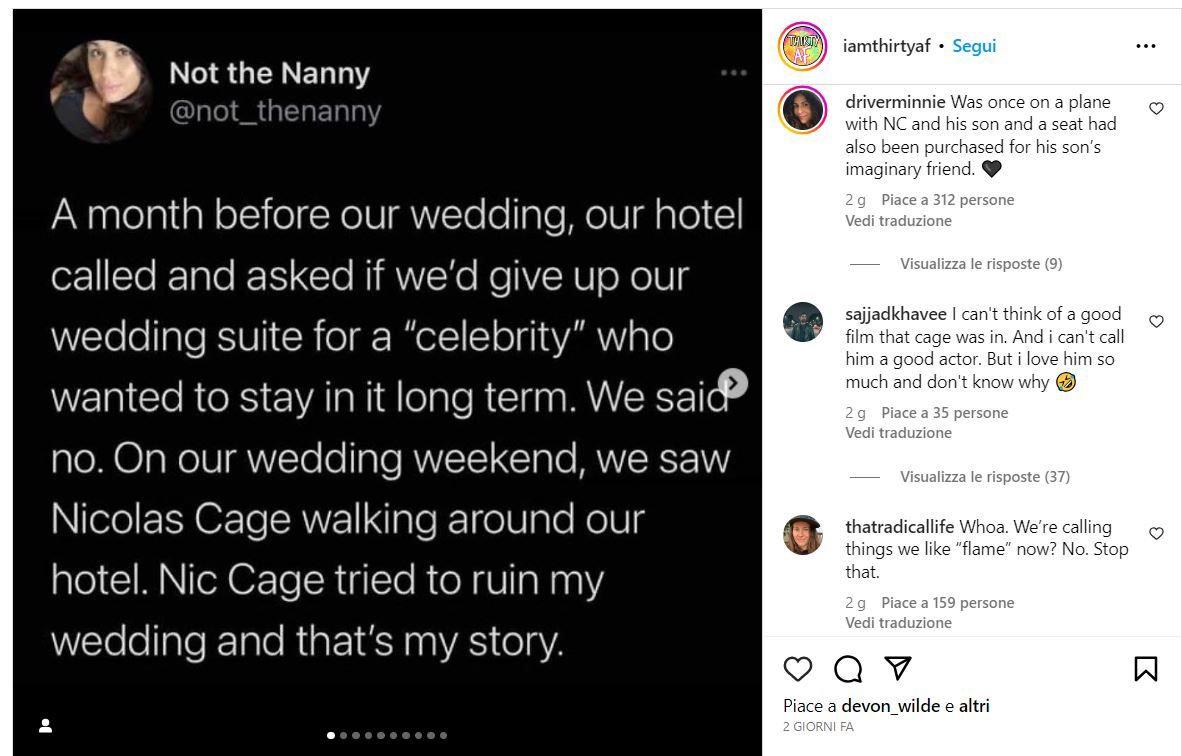This screenshot has width=1182, height=756.
Task: Open devon_wilde profile from likes
Action: pos(890,706)
